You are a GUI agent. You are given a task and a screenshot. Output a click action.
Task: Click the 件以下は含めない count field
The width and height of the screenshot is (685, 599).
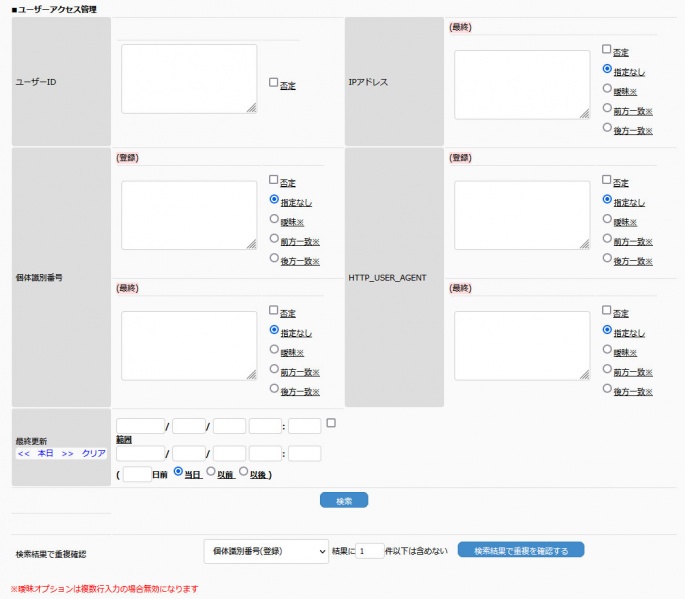coord(370,551)
